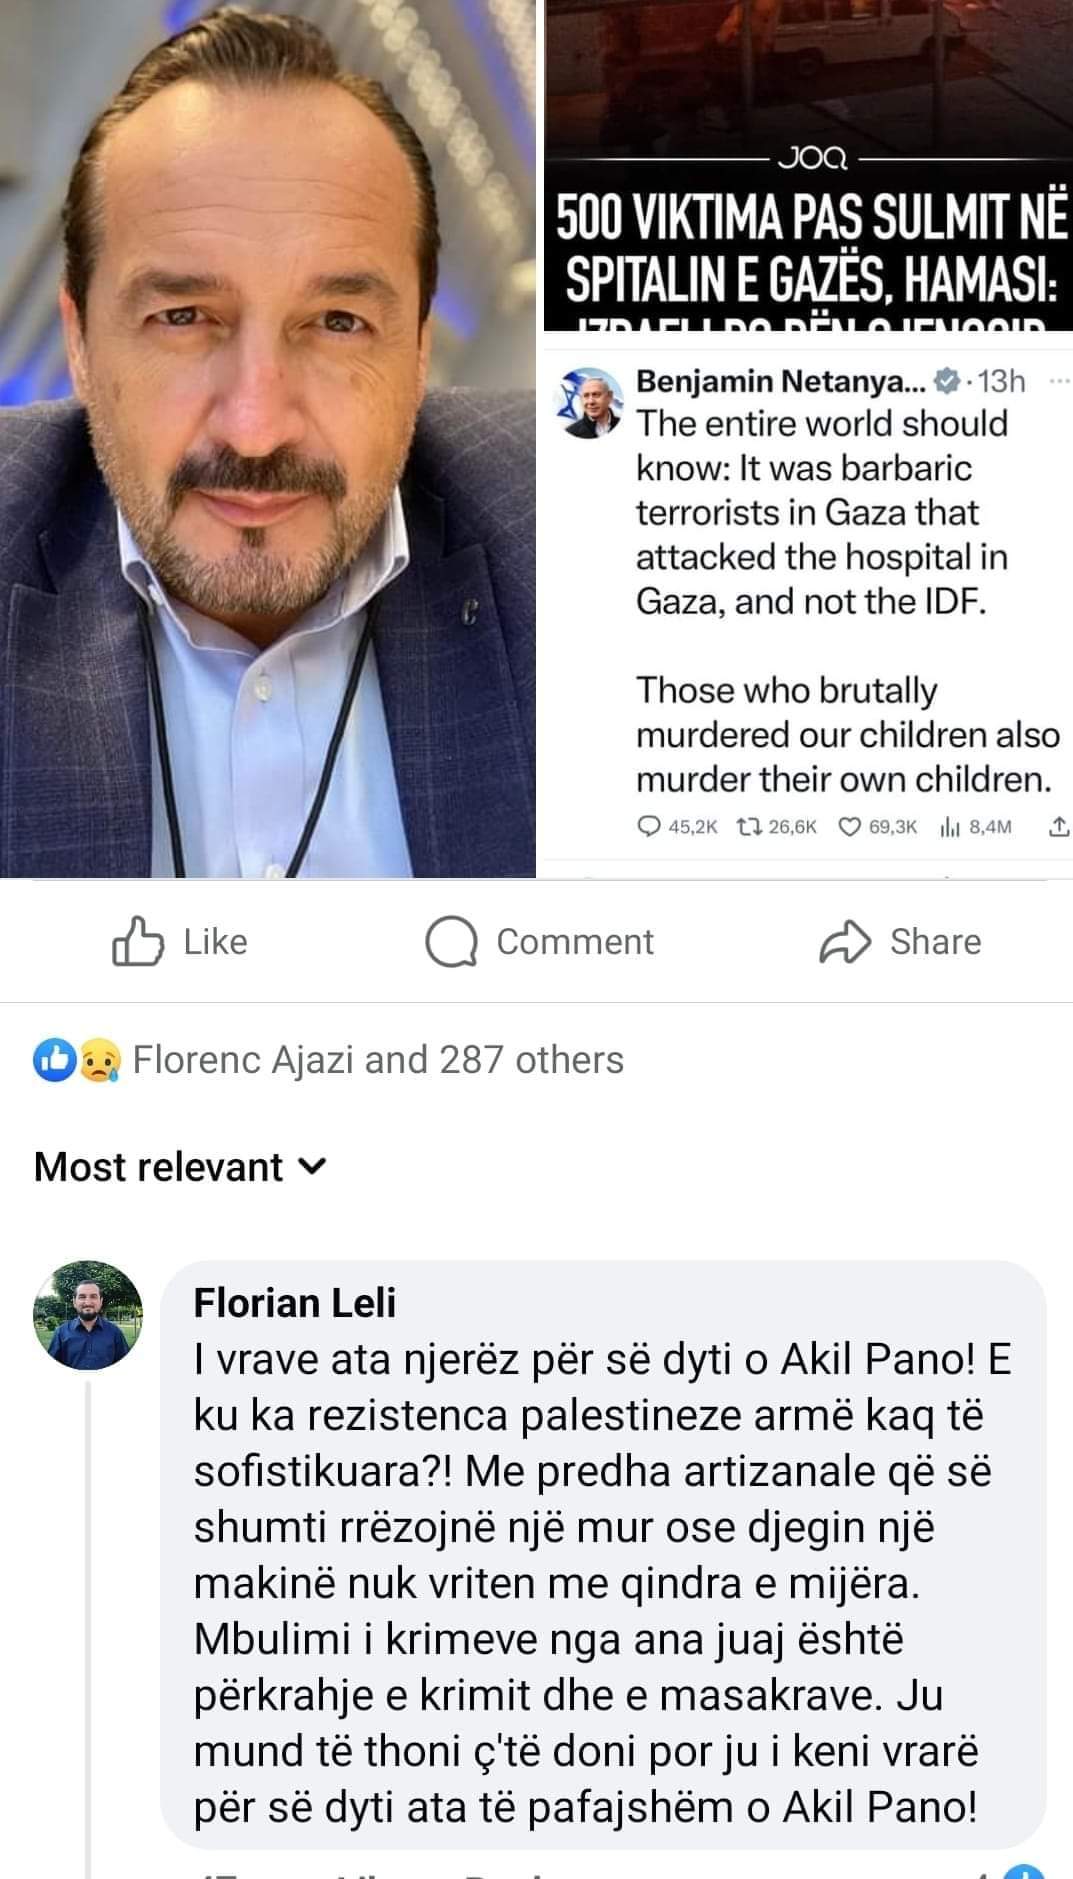Click the sad reaction emoji
This screenshot has height=1879, width=1073.
click(102, 1060)
